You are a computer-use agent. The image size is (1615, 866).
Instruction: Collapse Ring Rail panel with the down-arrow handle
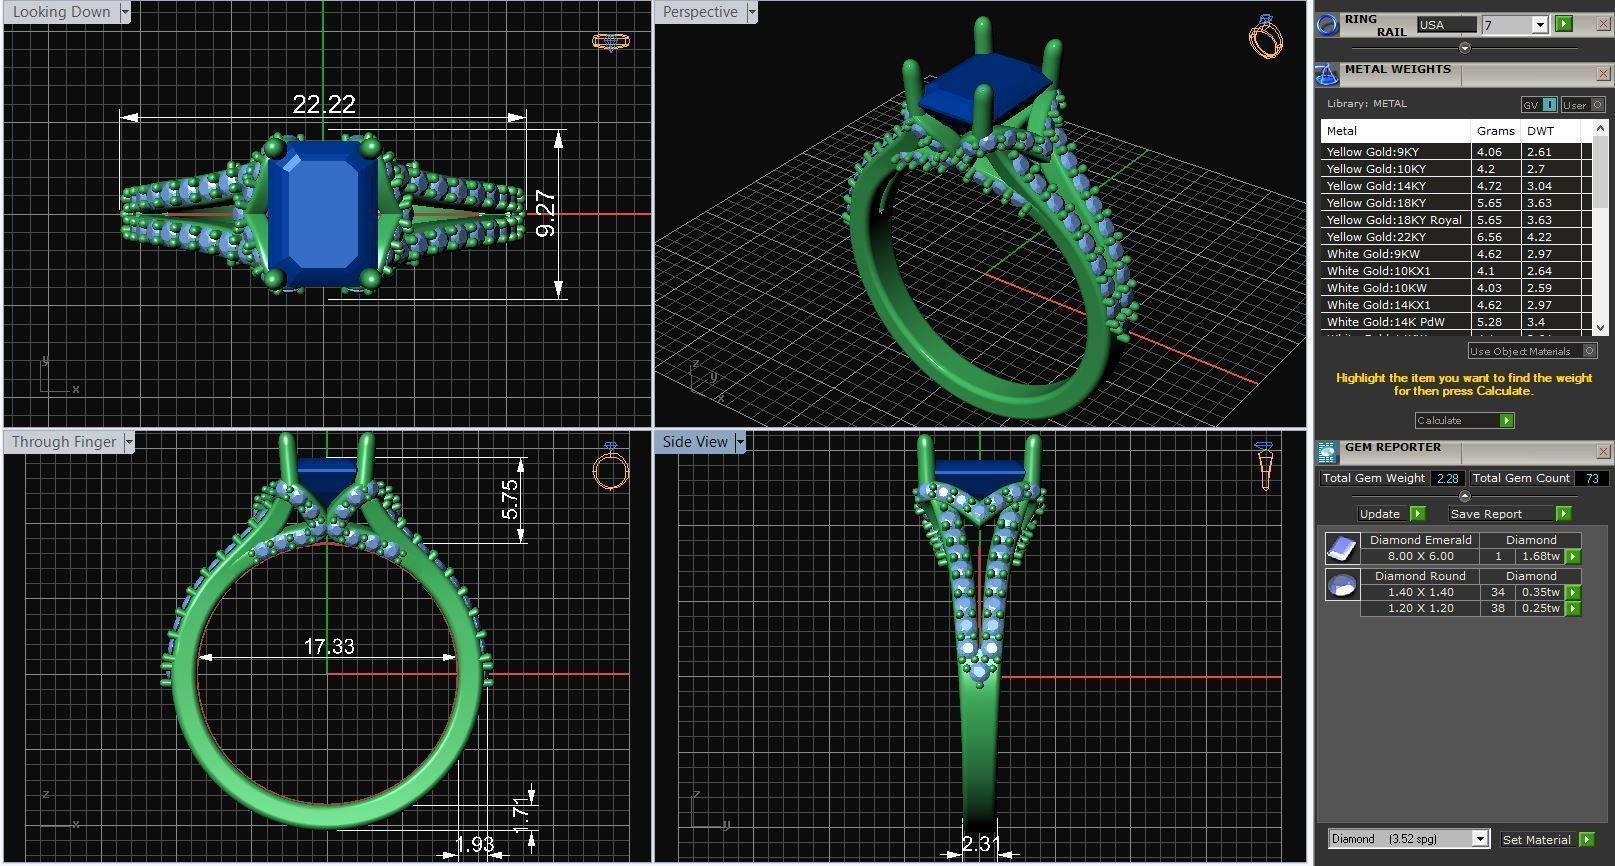point(1465,48)
